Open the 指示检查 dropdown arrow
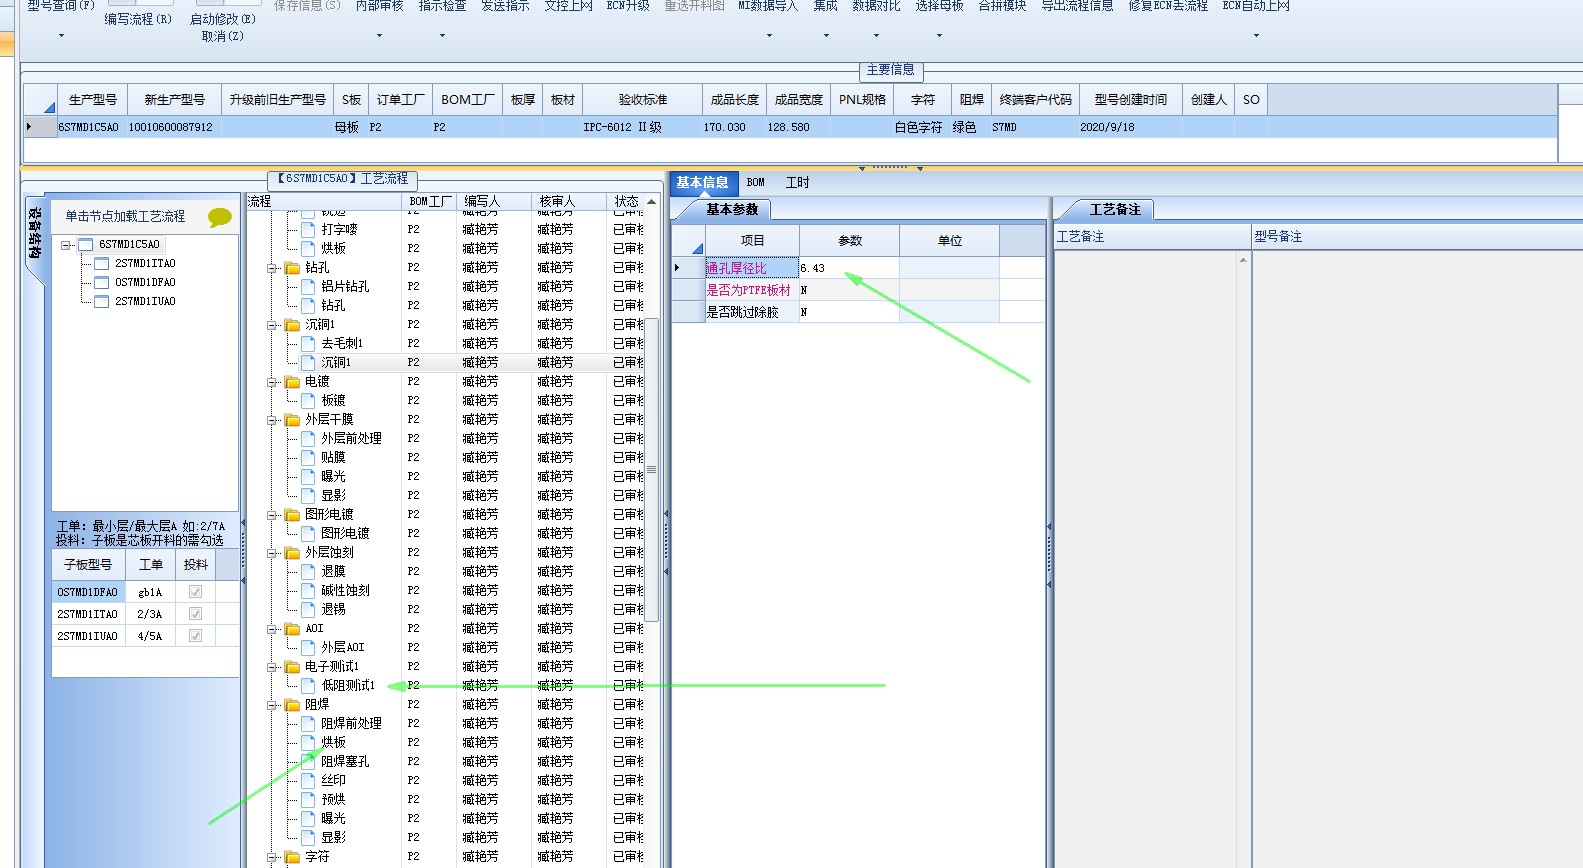The width and height of the screenshot is (1583, 868). point(442,36)
